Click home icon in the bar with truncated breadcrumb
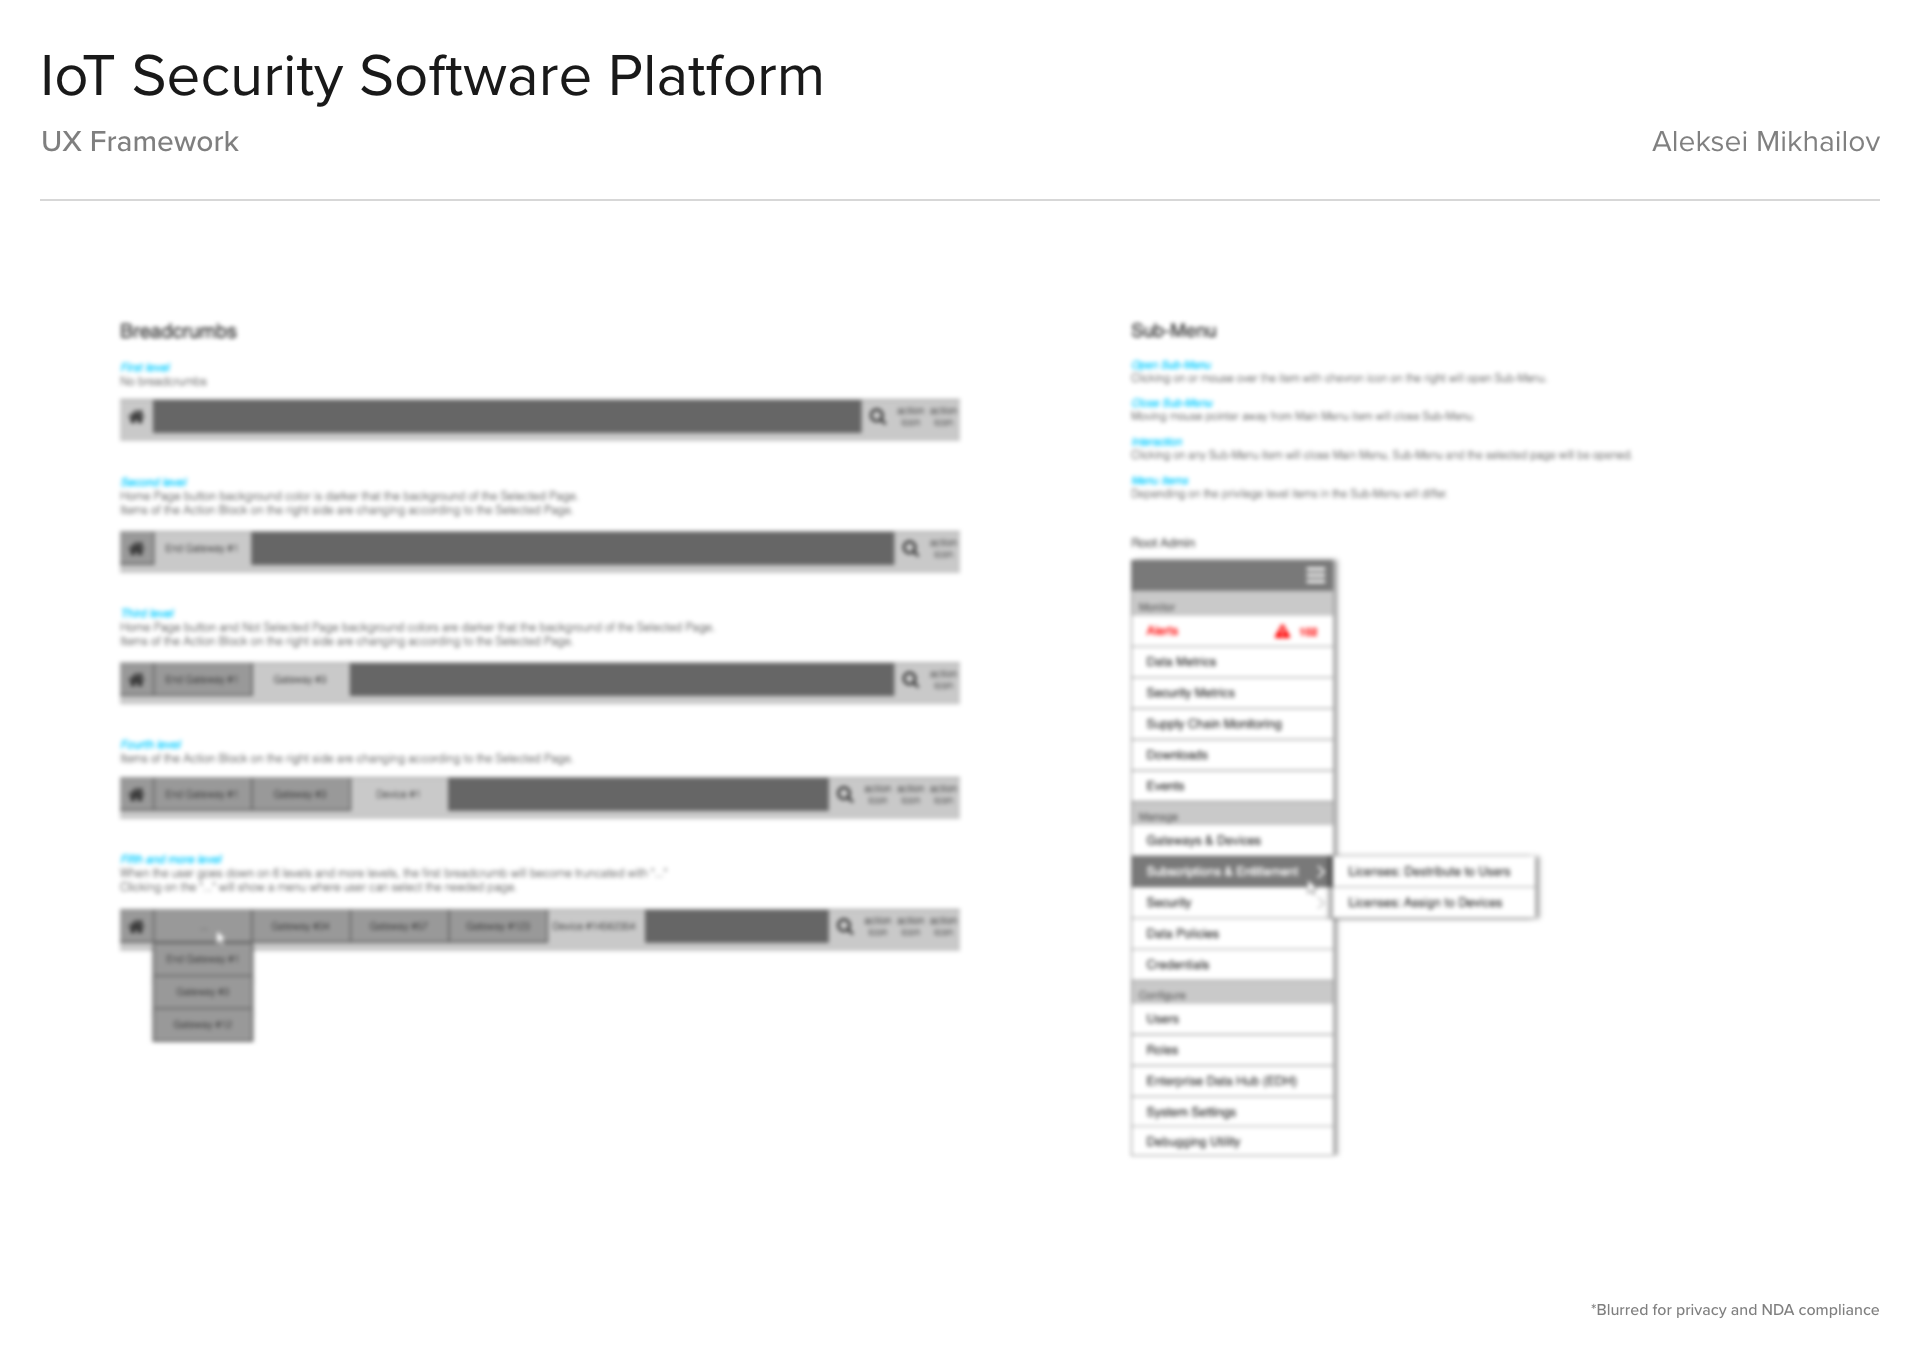Image resolution: width=1920 pixels, height=1360 pixels. [137, 926]
